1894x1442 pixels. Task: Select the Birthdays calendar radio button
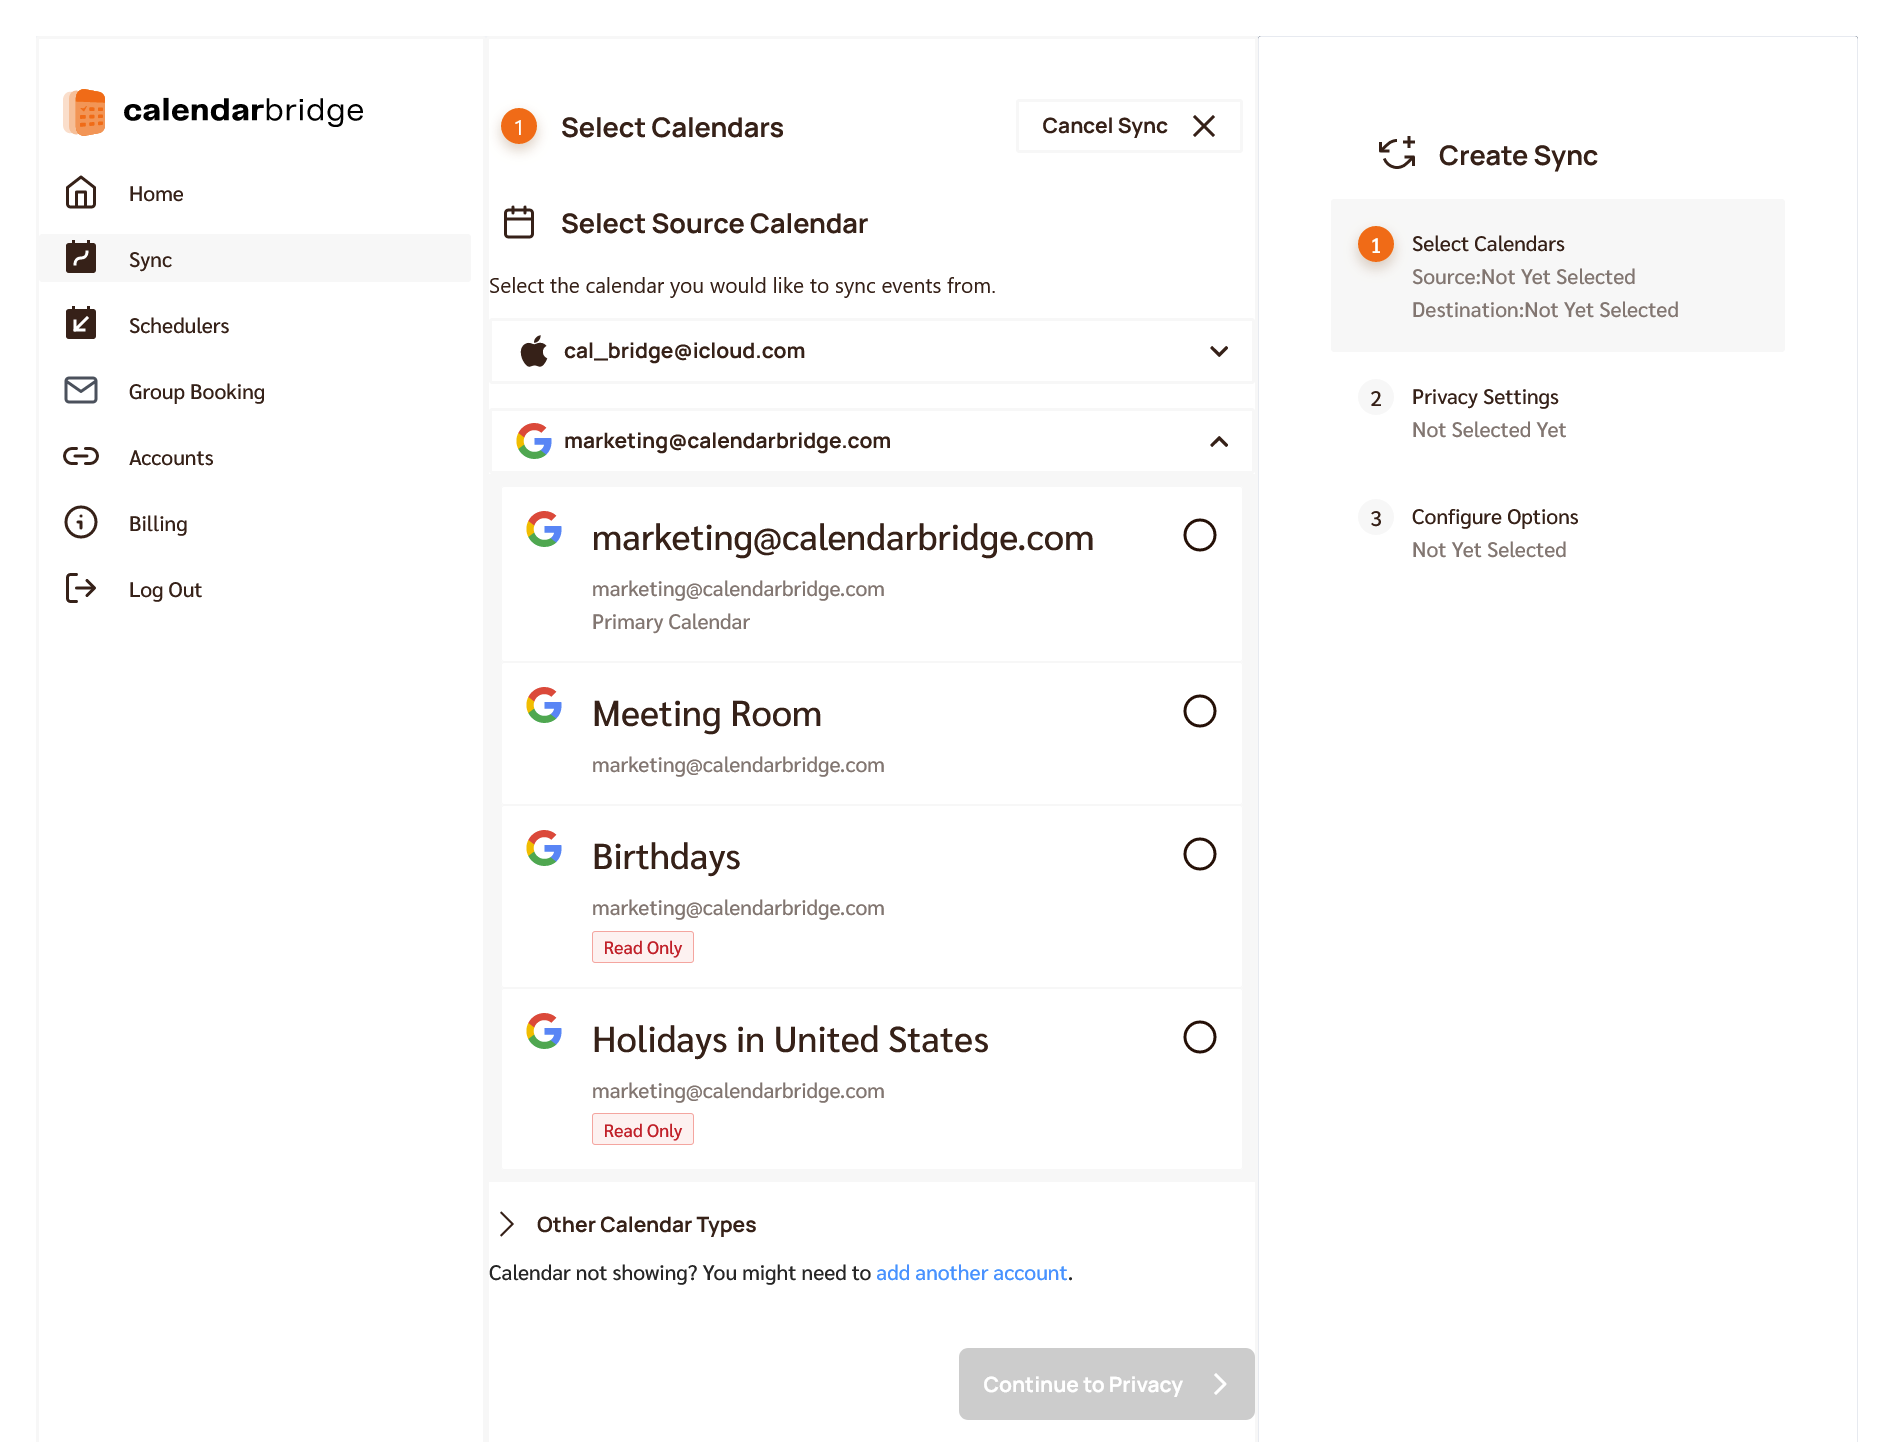point(1200,854)
